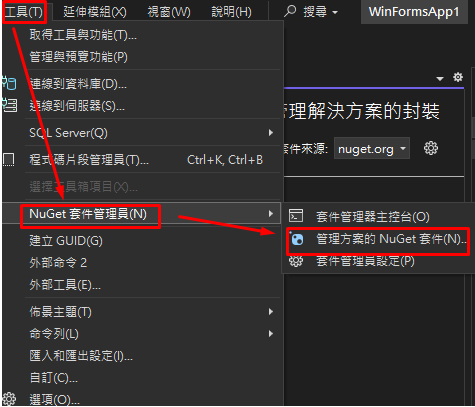The width and height of the screenshot is (475, 407).
Task: Click the panel gear icon at top right
Action: (x=458, y=77)
